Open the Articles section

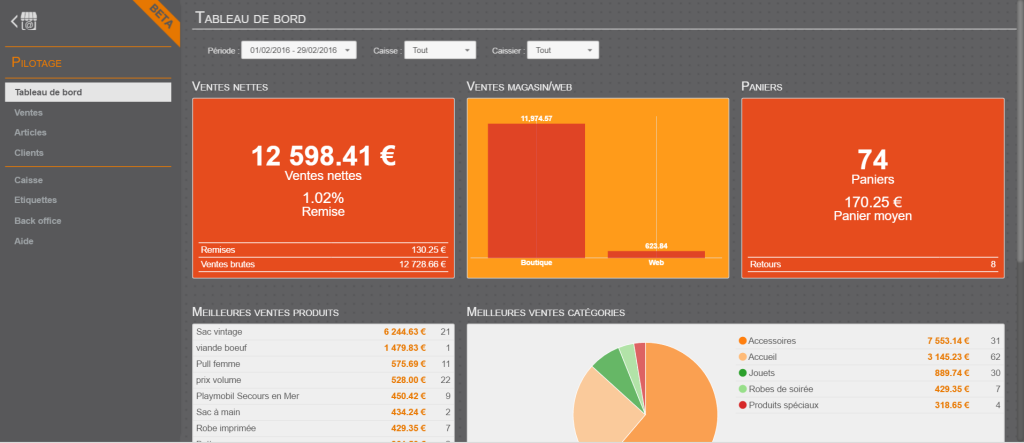(x=30, y=132)
